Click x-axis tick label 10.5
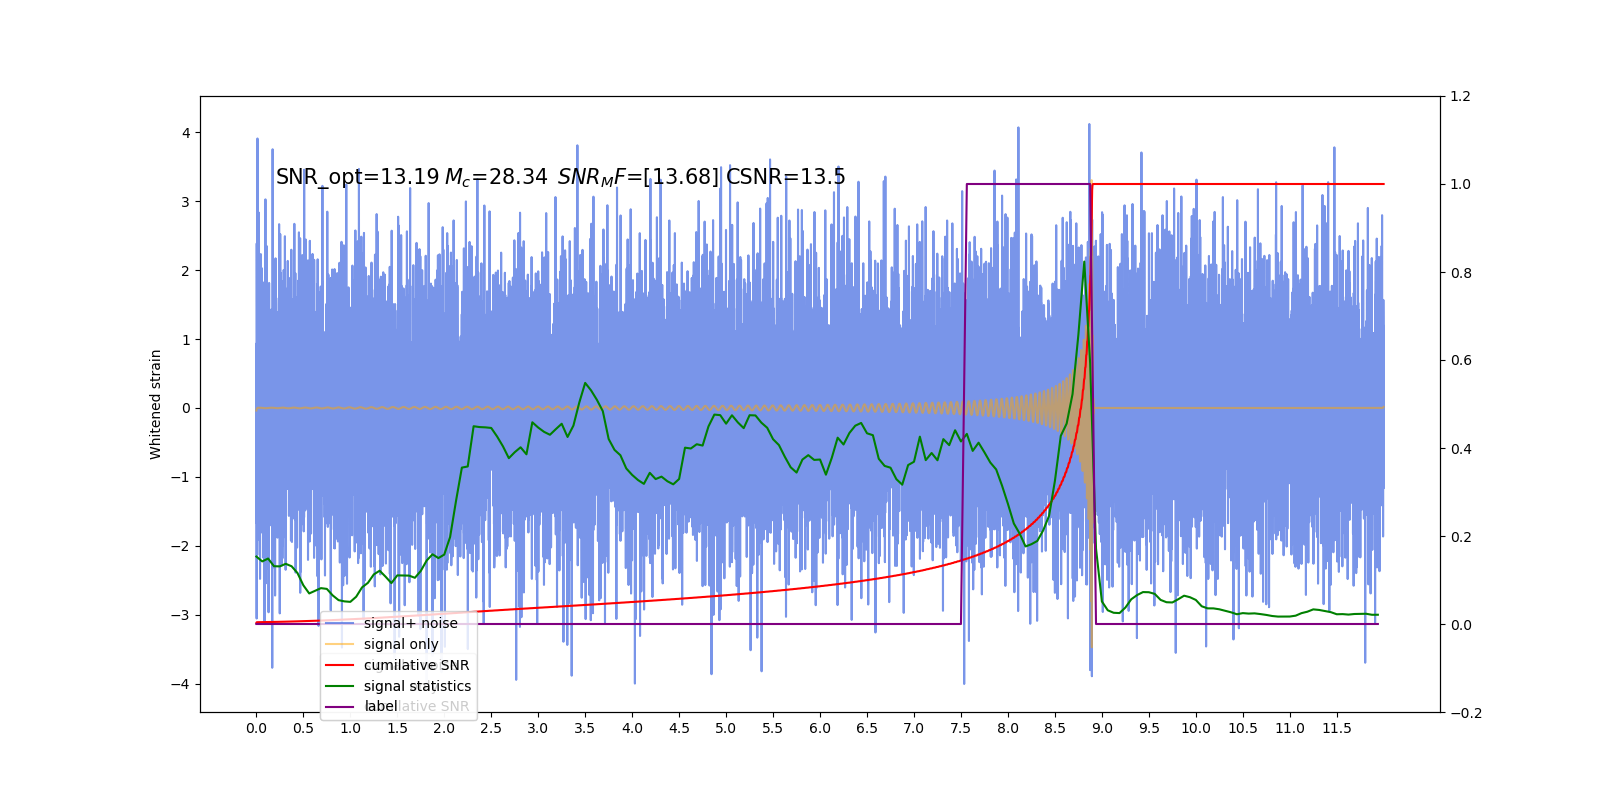The height and width of the screenshot is (800, 1600). tap(1243, 728)
